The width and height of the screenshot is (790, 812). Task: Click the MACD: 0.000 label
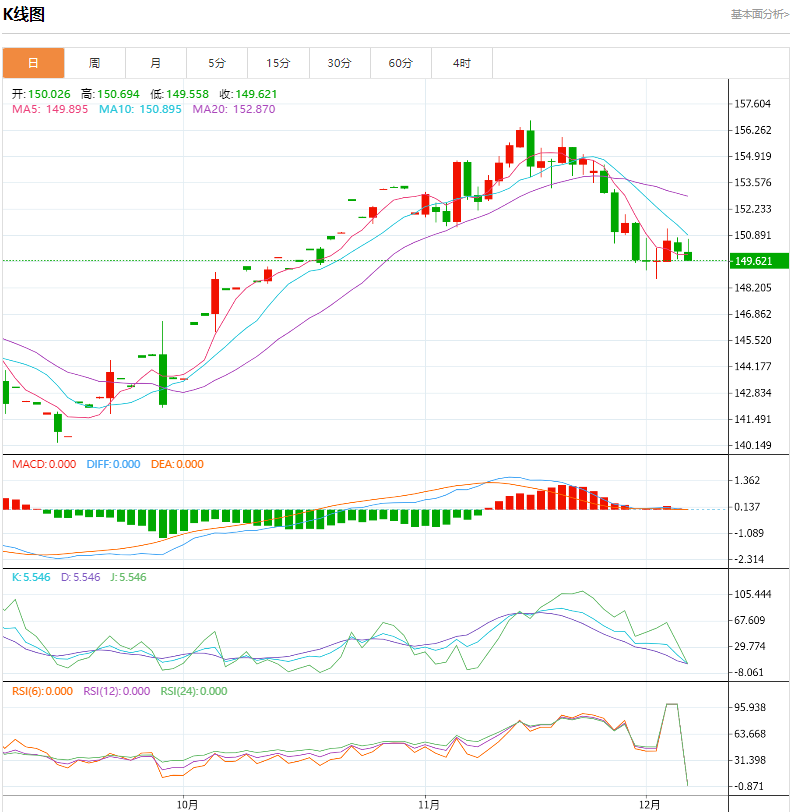[44, 465]
